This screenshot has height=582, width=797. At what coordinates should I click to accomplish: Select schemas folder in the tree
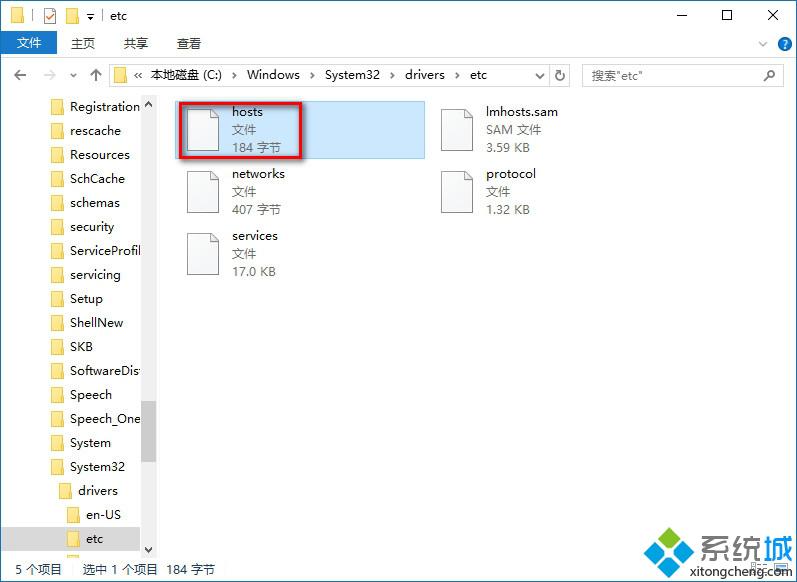pos(95,203)
